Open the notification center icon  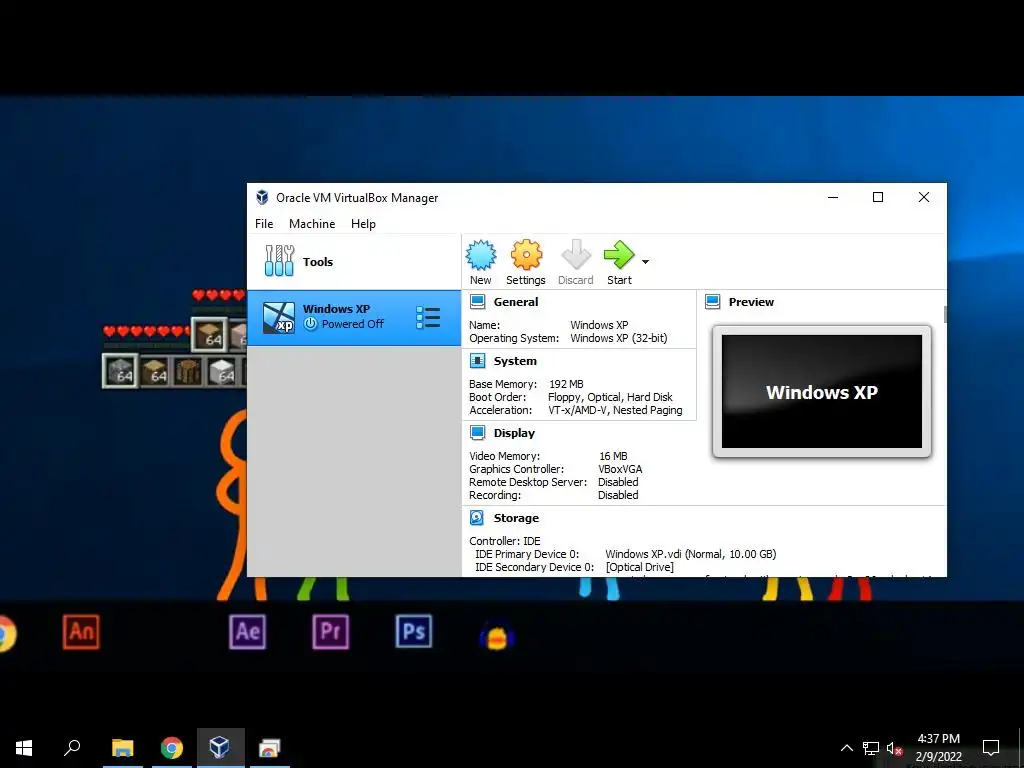click(991, 747)
